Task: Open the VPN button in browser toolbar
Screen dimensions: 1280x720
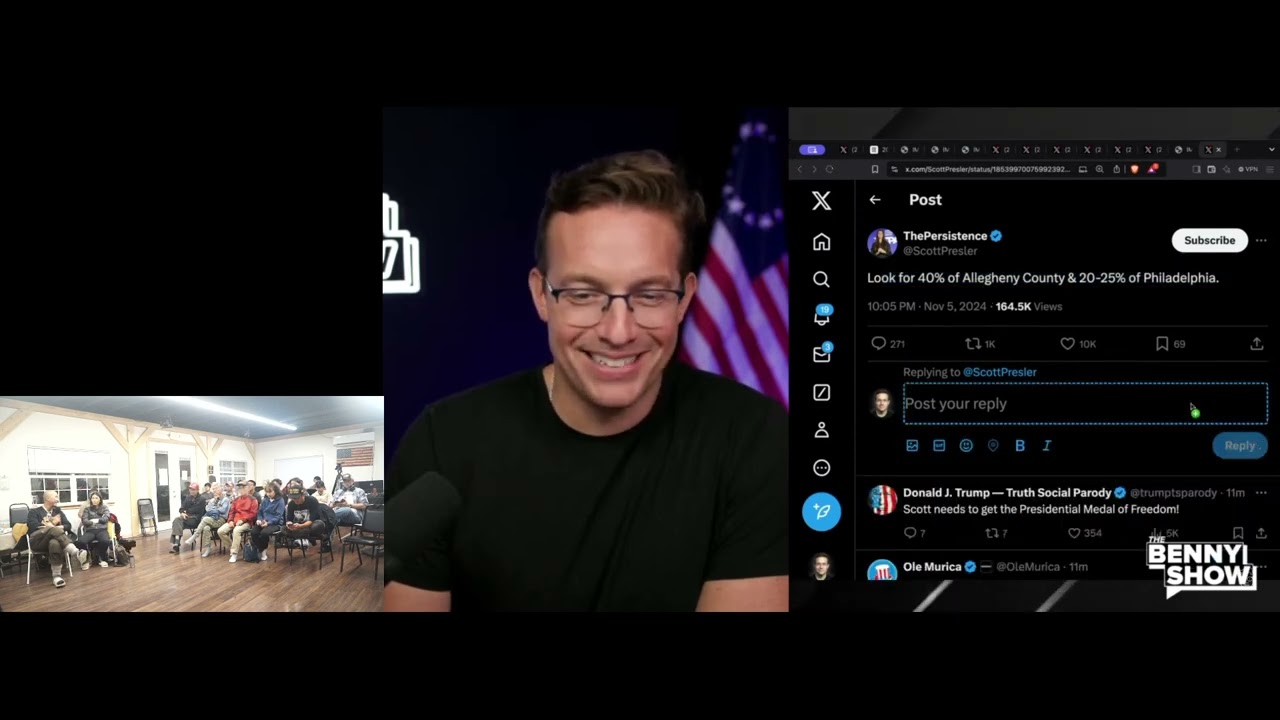Action: tap(1247, 169)
